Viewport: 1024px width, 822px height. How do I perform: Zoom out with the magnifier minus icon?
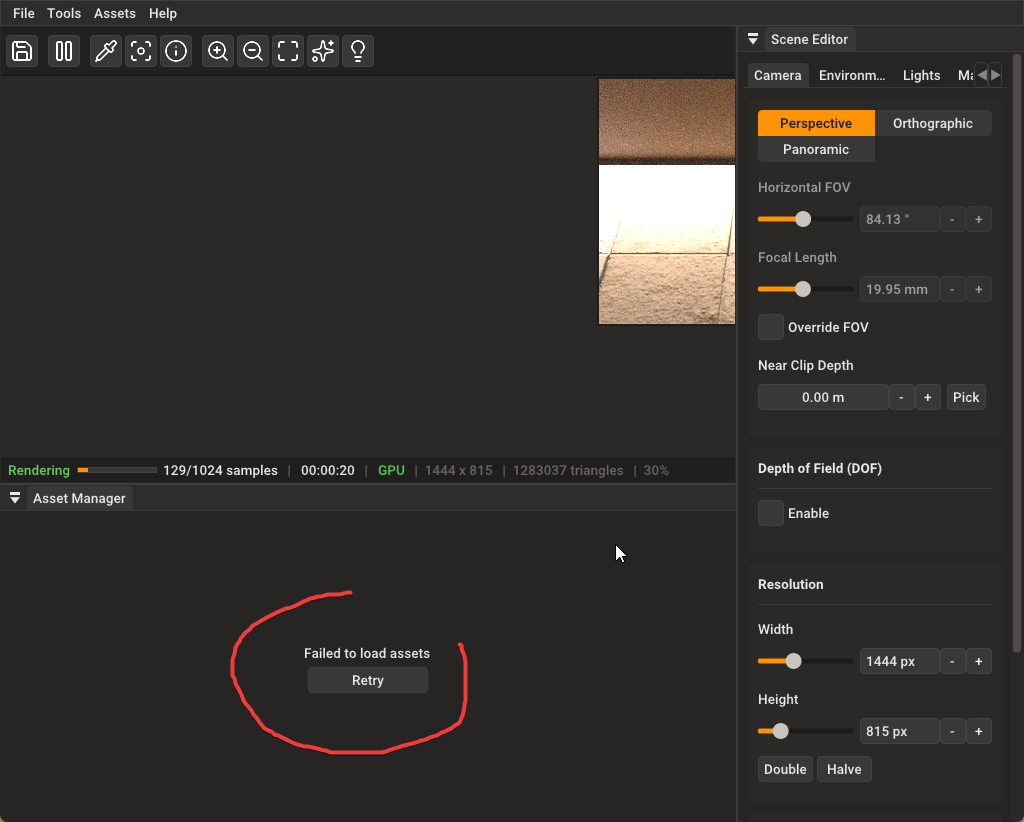coord(253,51)
